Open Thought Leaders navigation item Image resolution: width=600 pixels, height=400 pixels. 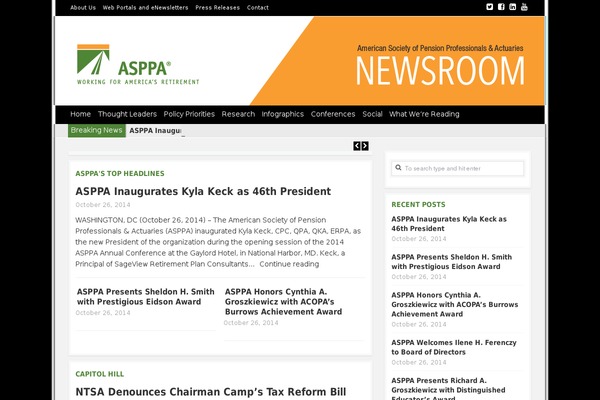127,114
